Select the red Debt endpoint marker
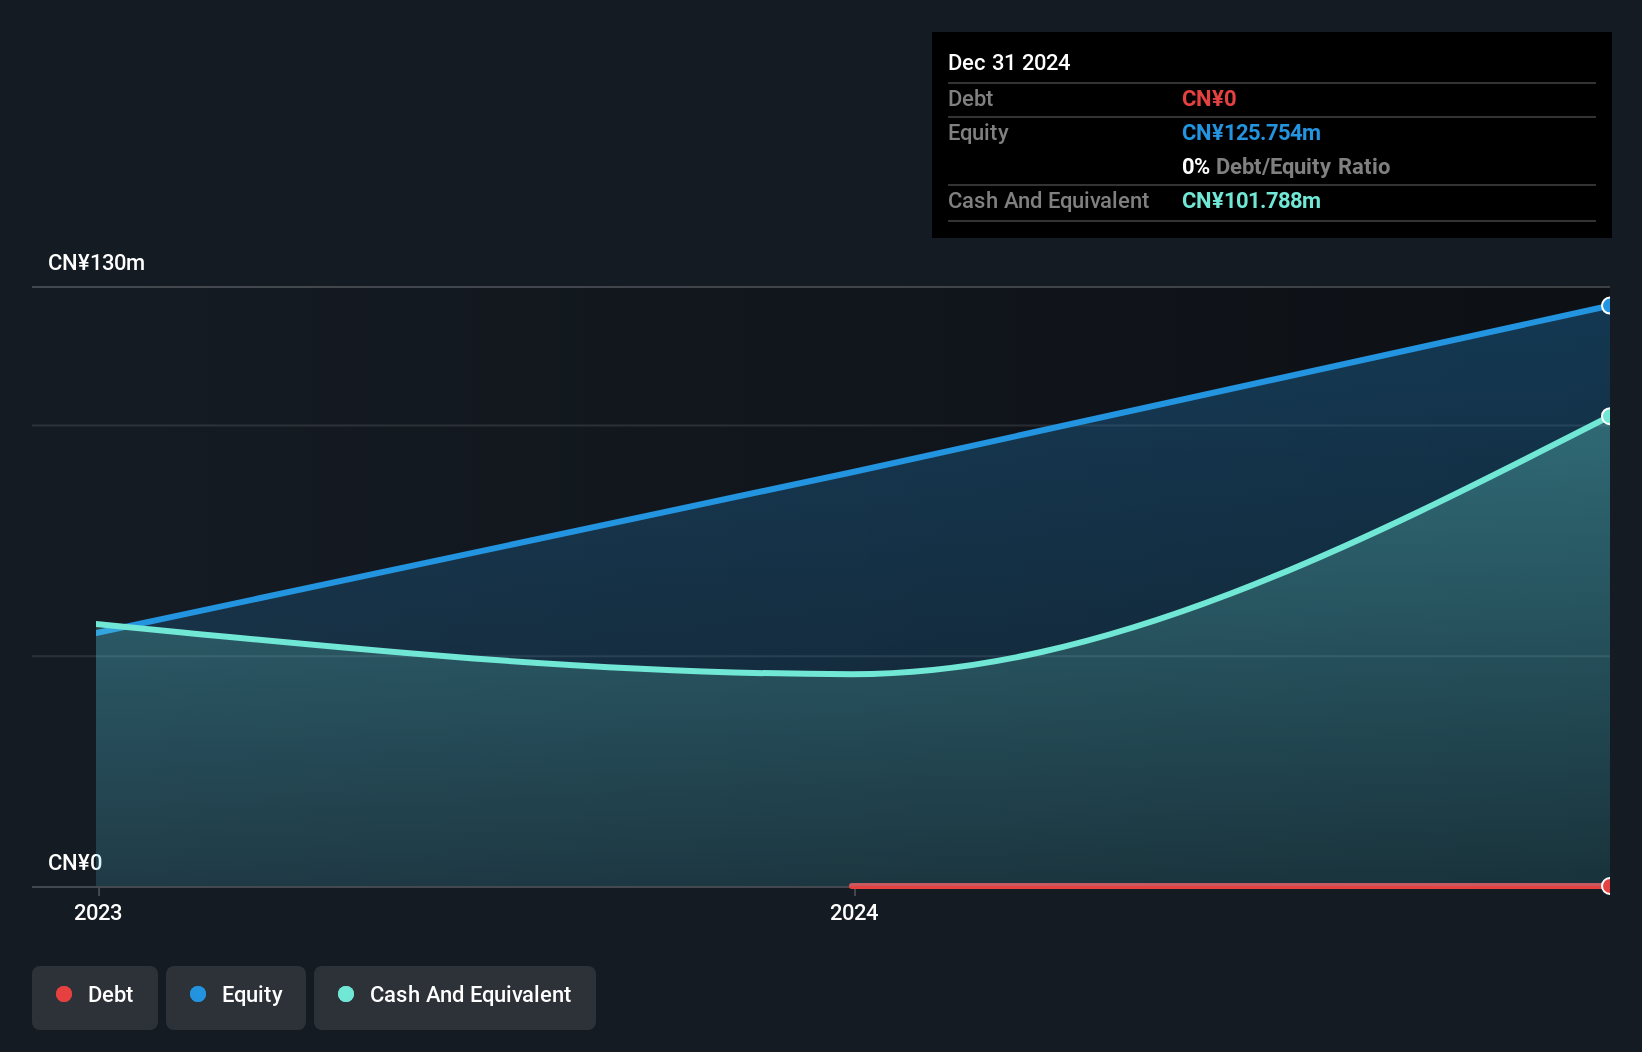The width and height of the screenshot is (1642, 1052). pos(1607,886)
